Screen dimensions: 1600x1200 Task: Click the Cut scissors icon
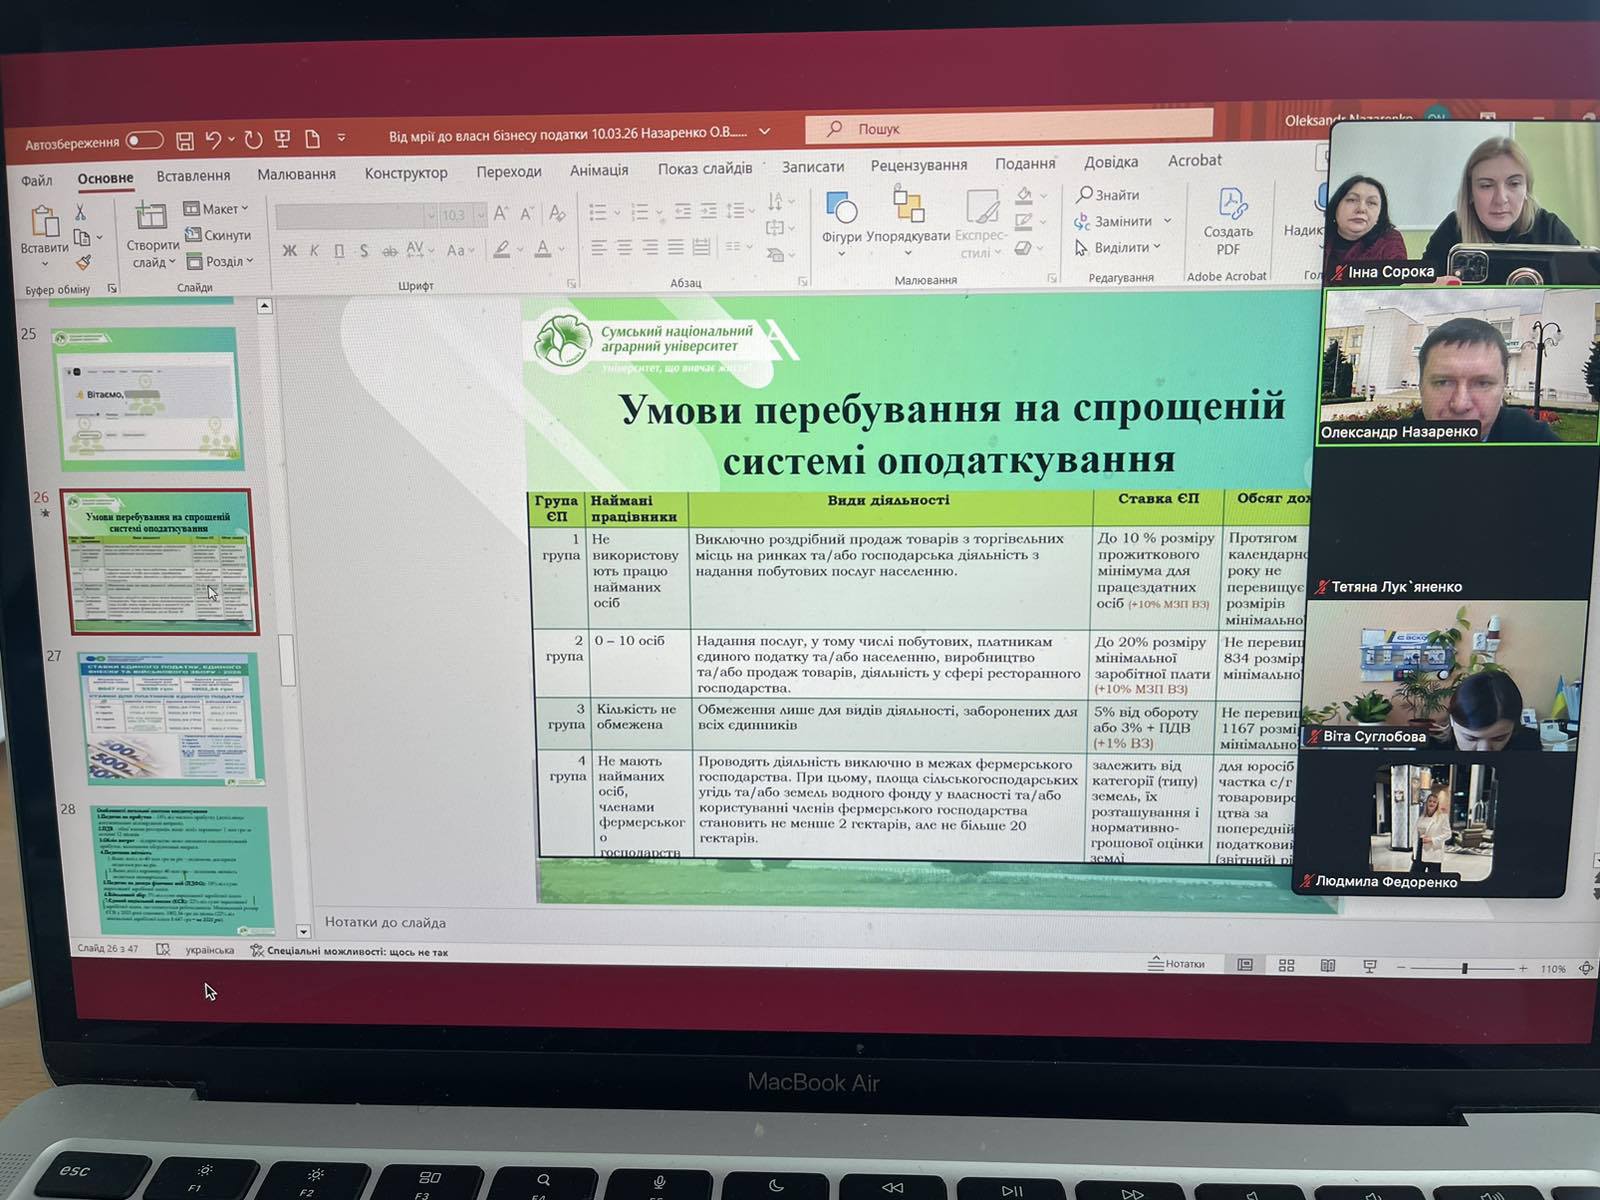click(x=80, y=212)
